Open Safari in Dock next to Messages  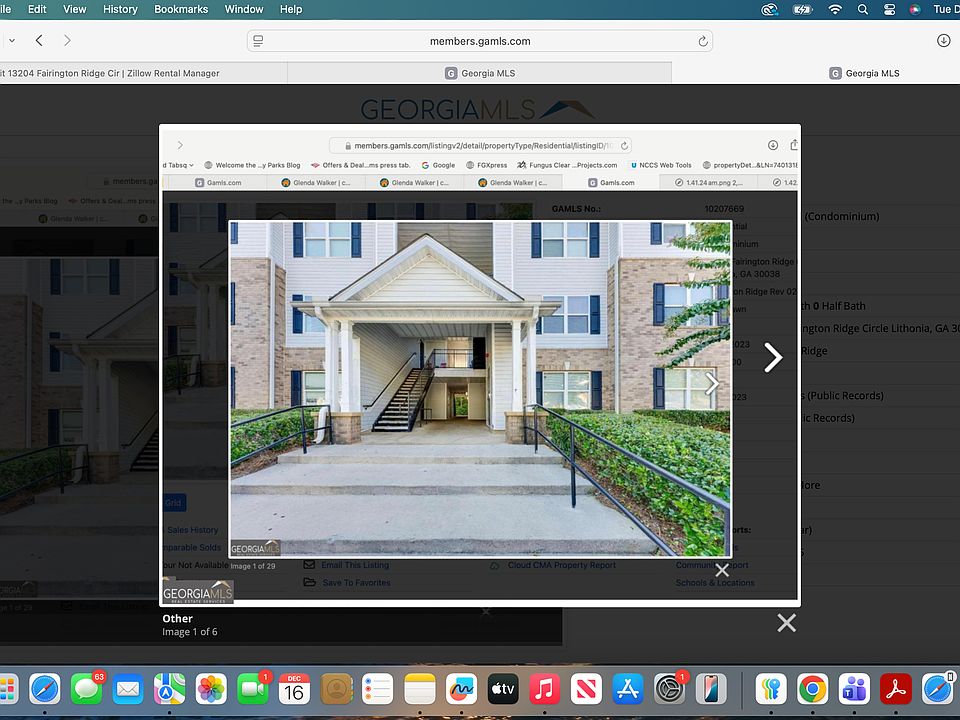coord(45,689)
